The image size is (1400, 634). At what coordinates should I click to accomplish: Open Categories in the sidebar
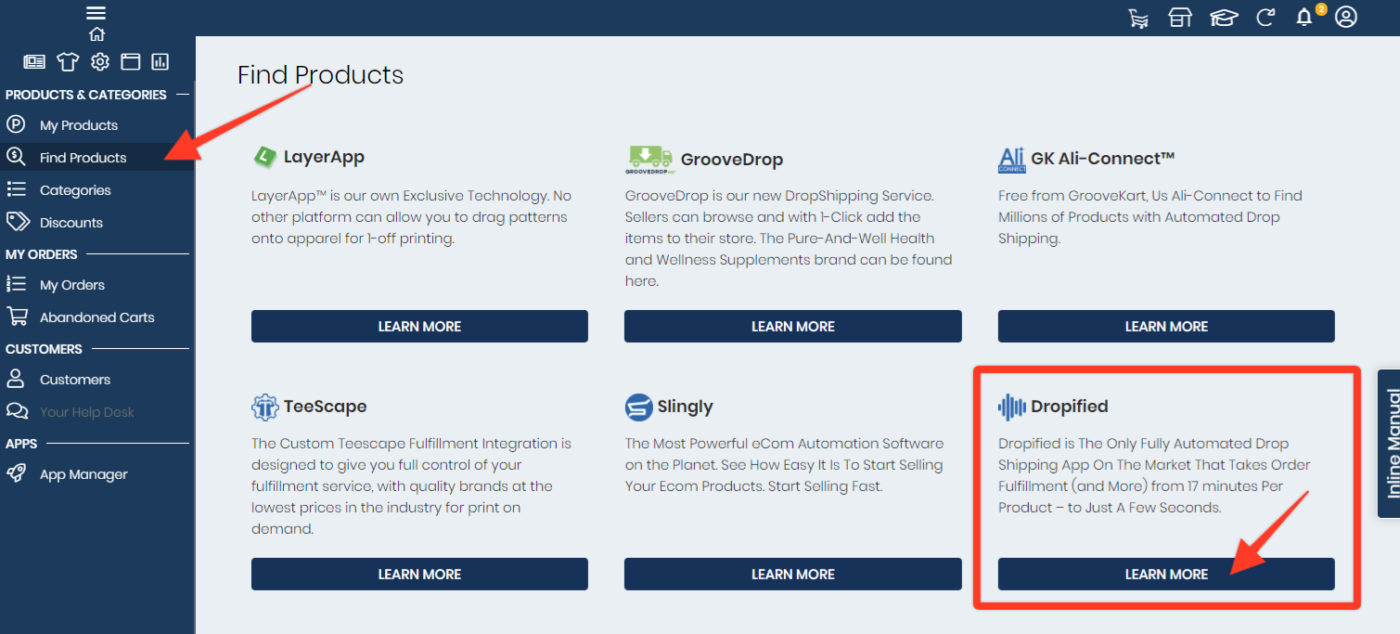97,190
